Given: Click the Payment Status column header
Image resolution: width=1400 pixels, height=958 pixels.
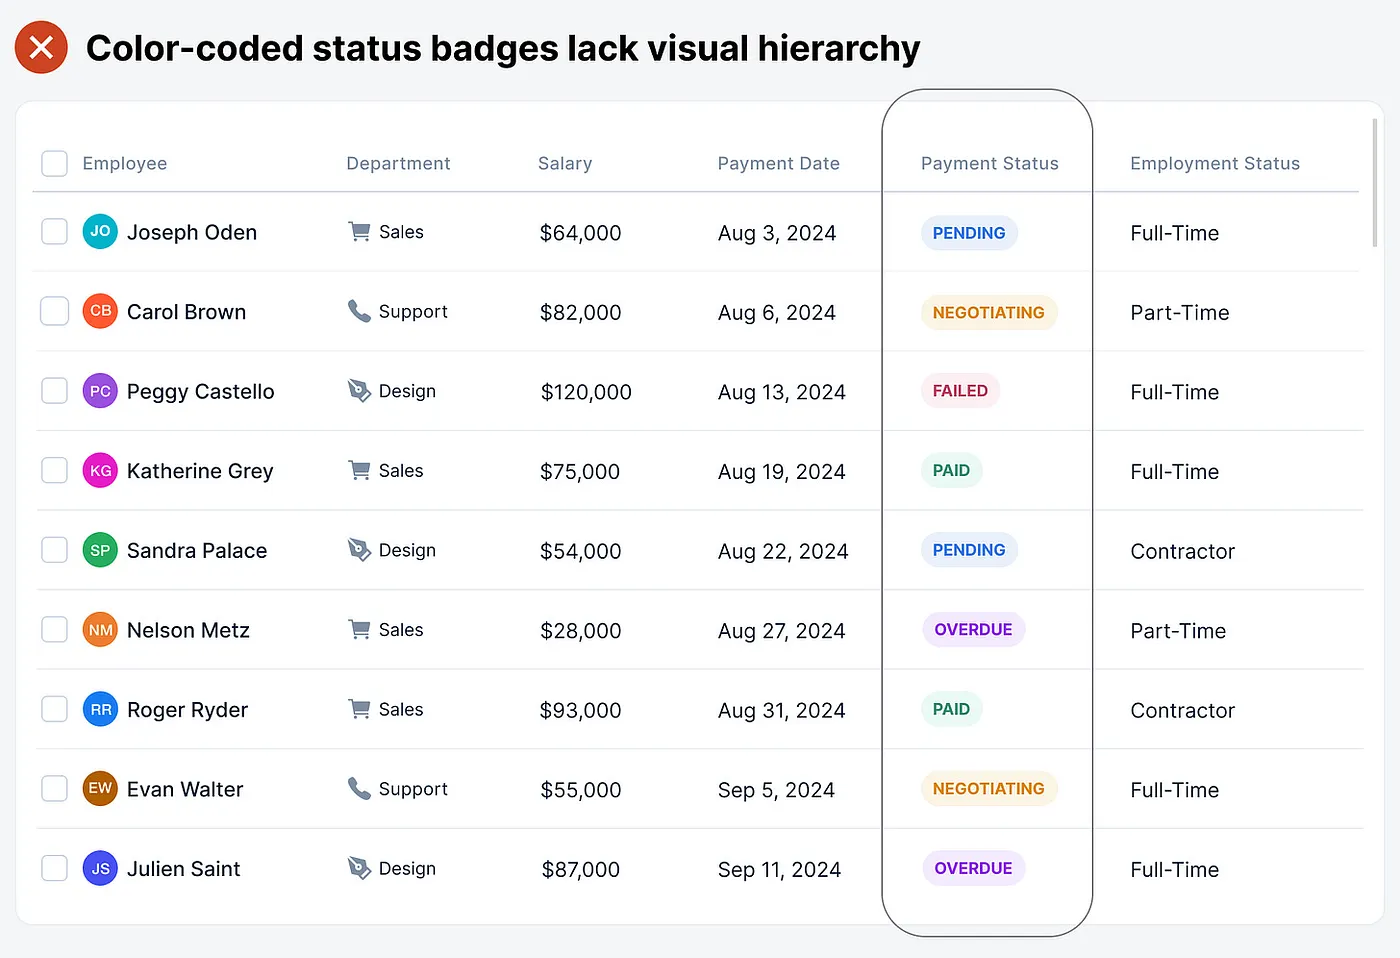Looking at the screenshot, I should coord(989,163).
